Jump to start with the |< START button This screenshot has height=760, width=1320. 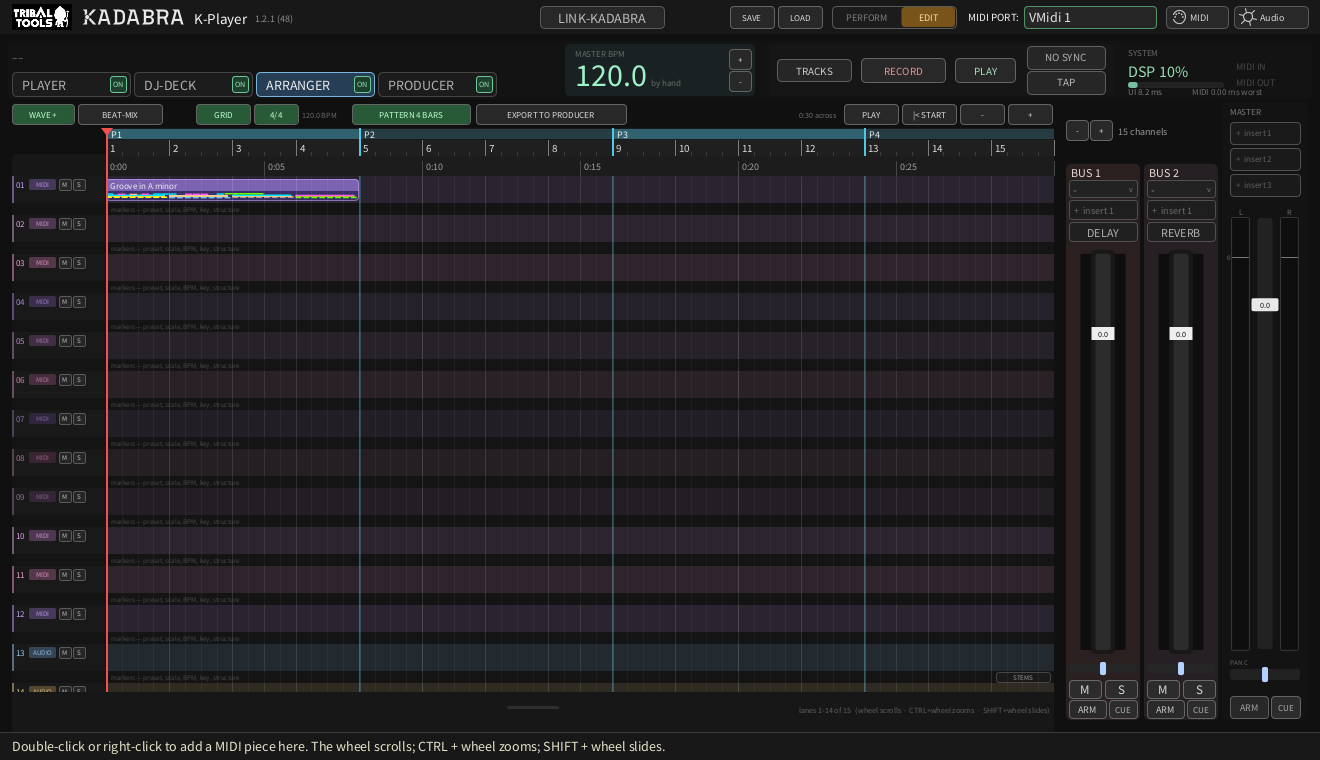click(929, 115)
